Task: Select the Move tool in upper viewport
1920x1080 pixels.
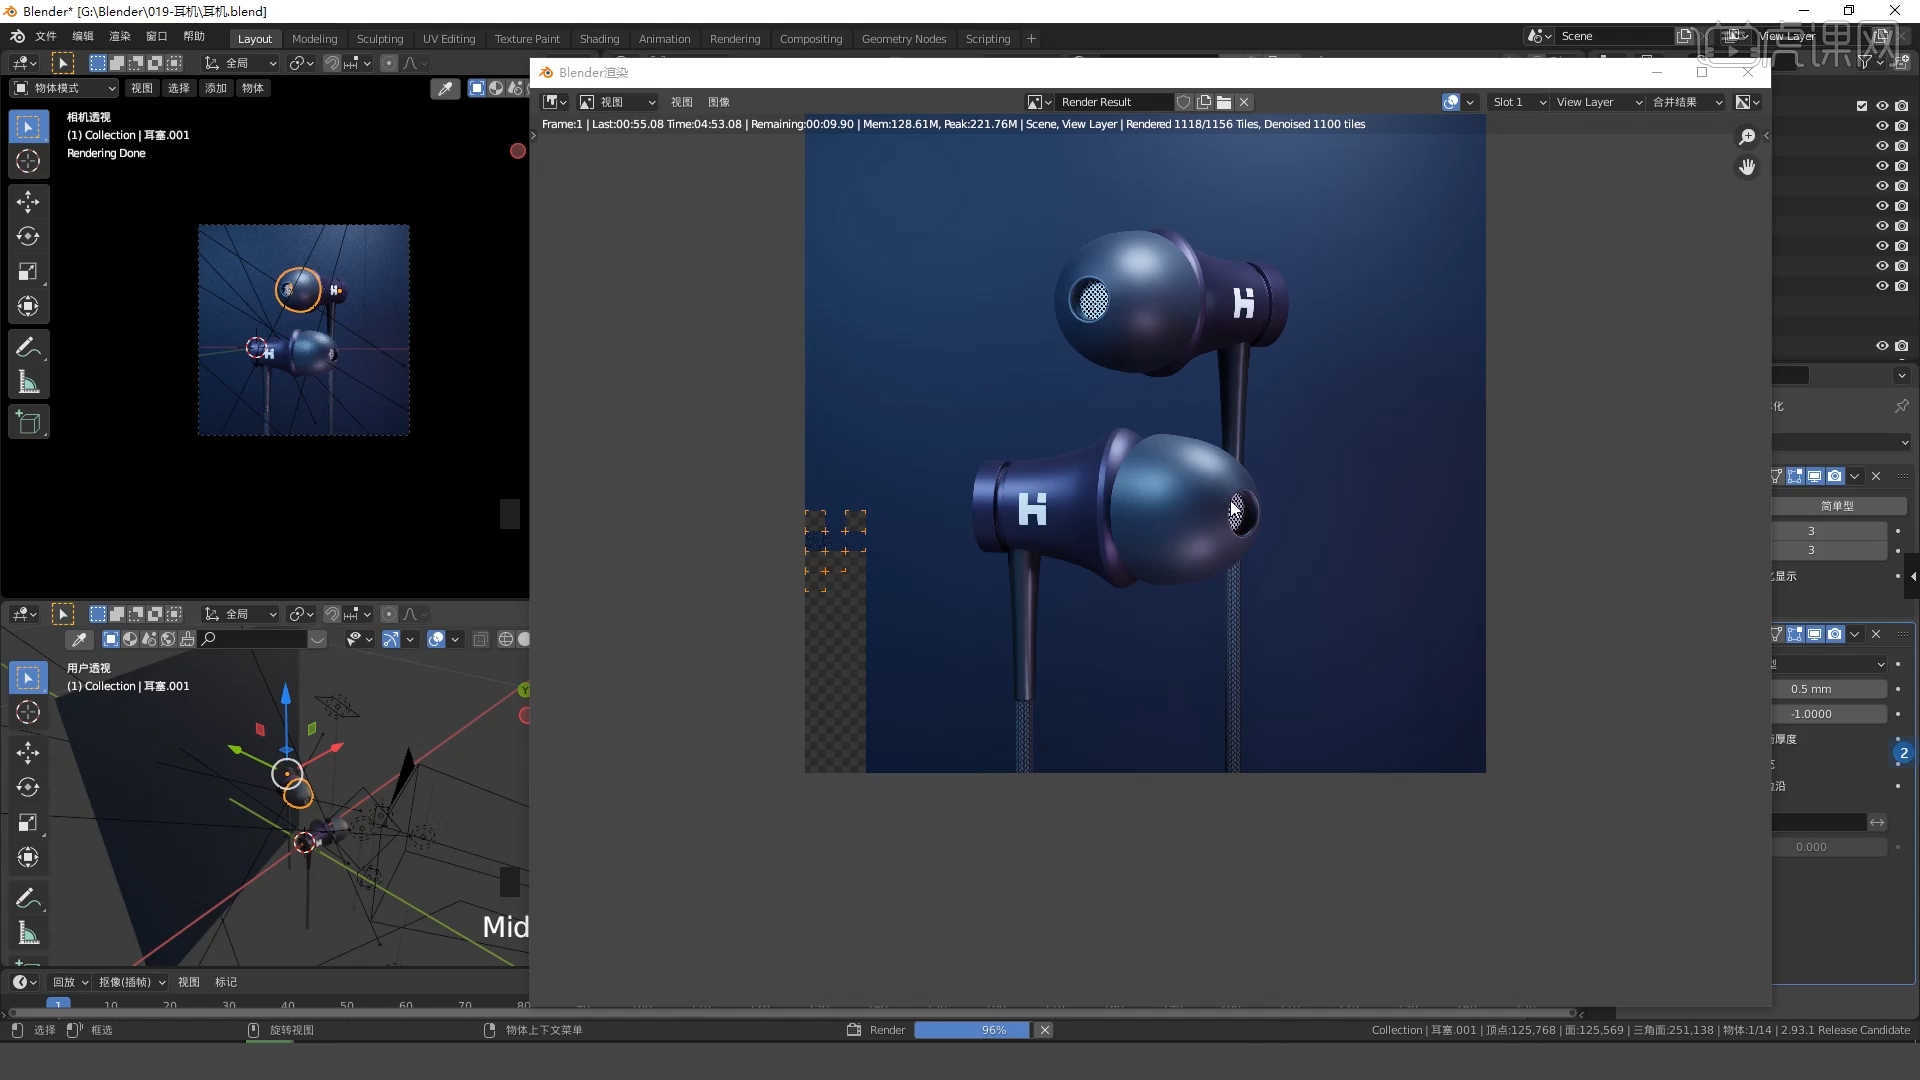Action: [x=28, y=202]
